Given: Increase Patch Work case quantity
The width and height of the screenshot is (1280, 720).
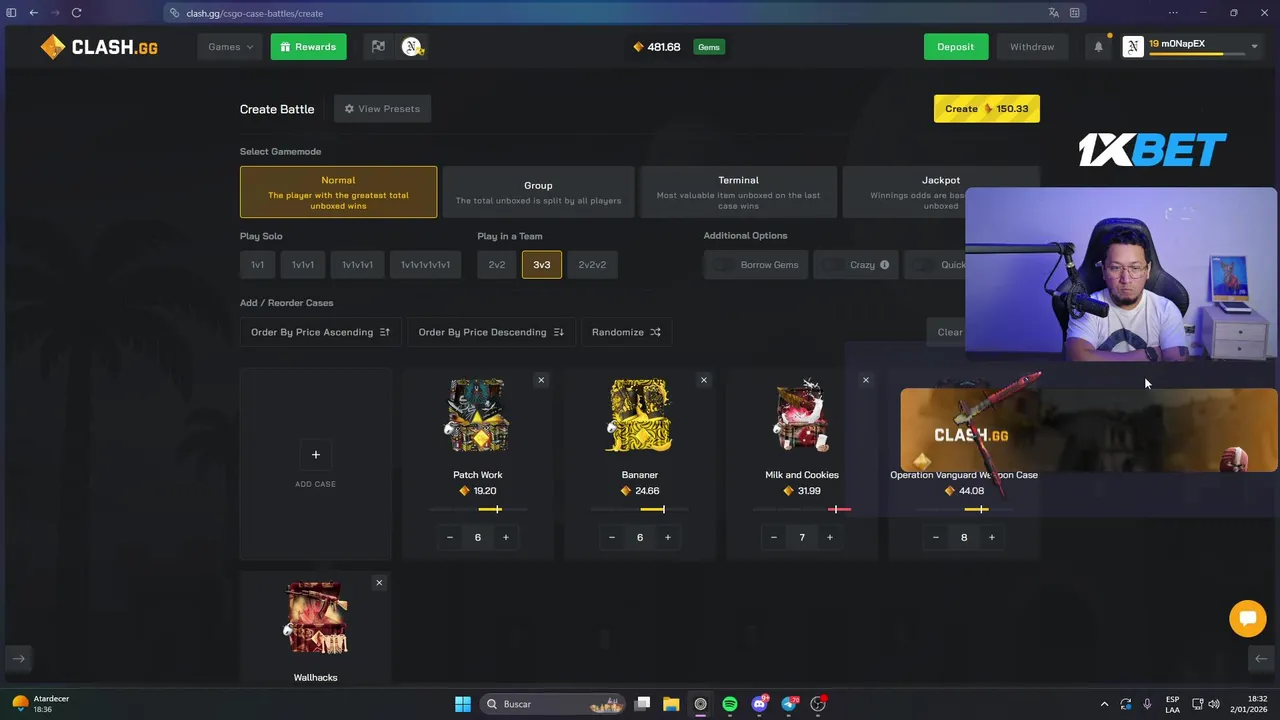Looking at the screenshot, I should coord(505,537).
